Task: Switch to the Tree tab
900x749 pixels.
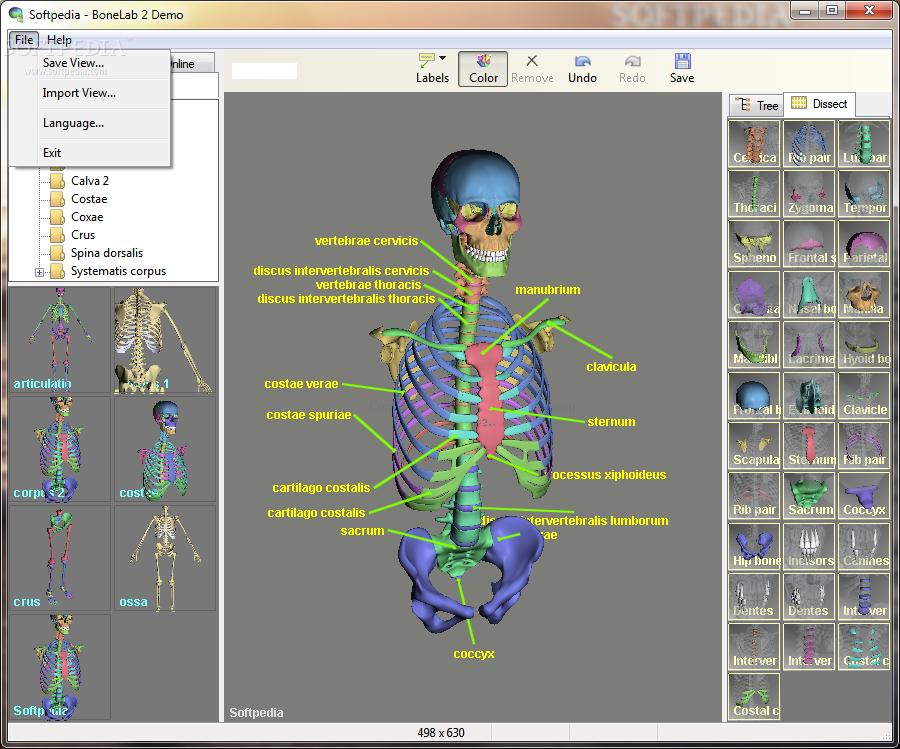Action: (757, 105)
